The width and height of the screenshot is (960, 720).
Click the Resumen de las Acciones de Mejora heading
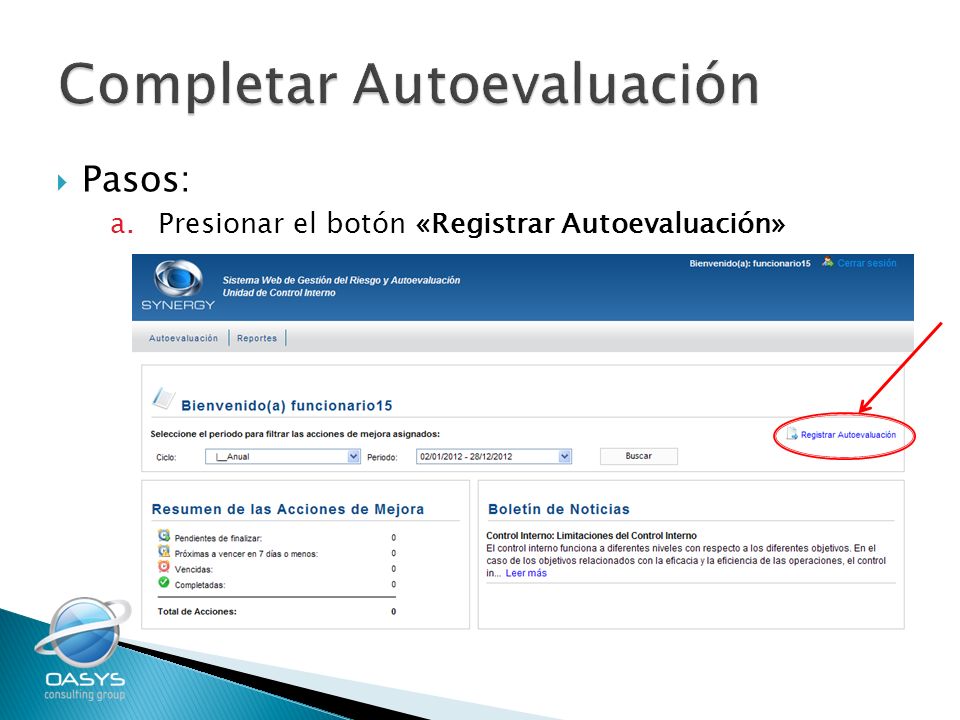tap(288, 509)
